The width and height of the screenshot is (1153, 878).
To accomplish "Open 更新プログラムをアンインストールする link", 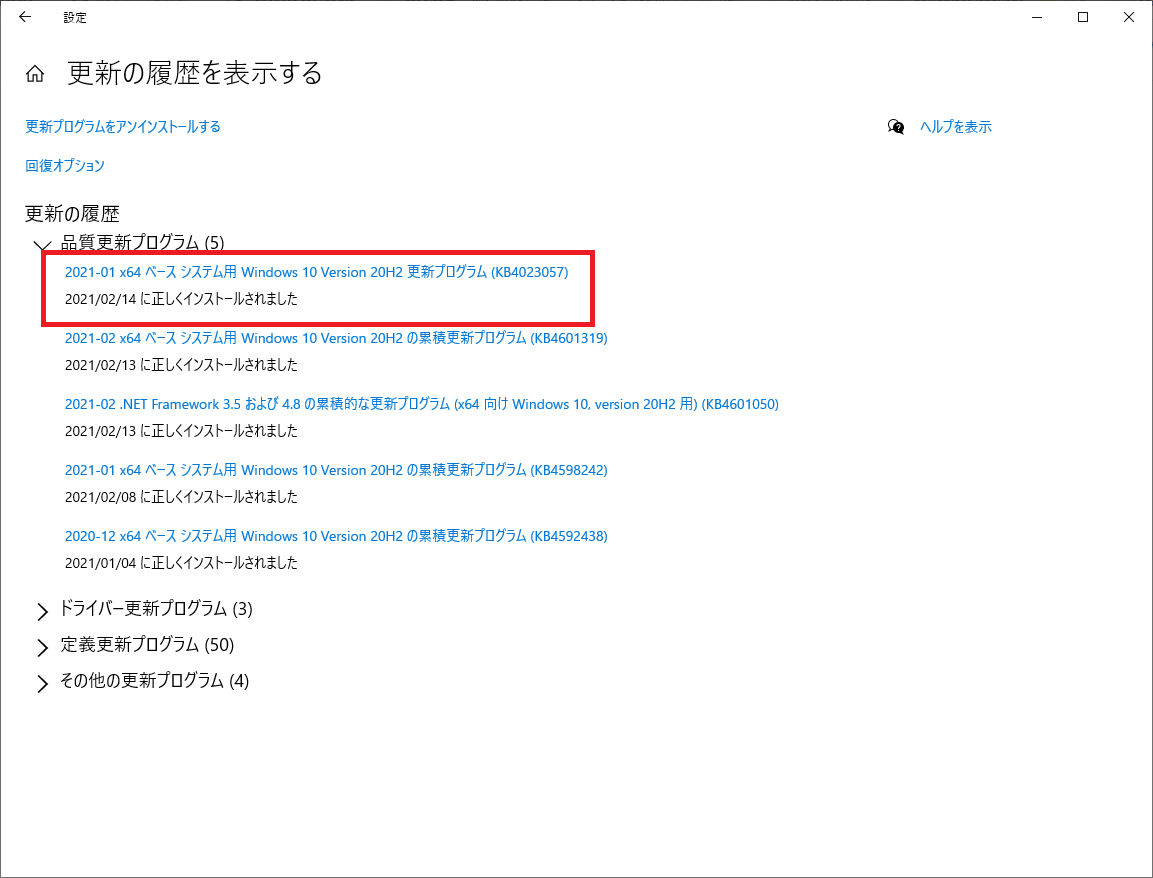I will 123,127.
